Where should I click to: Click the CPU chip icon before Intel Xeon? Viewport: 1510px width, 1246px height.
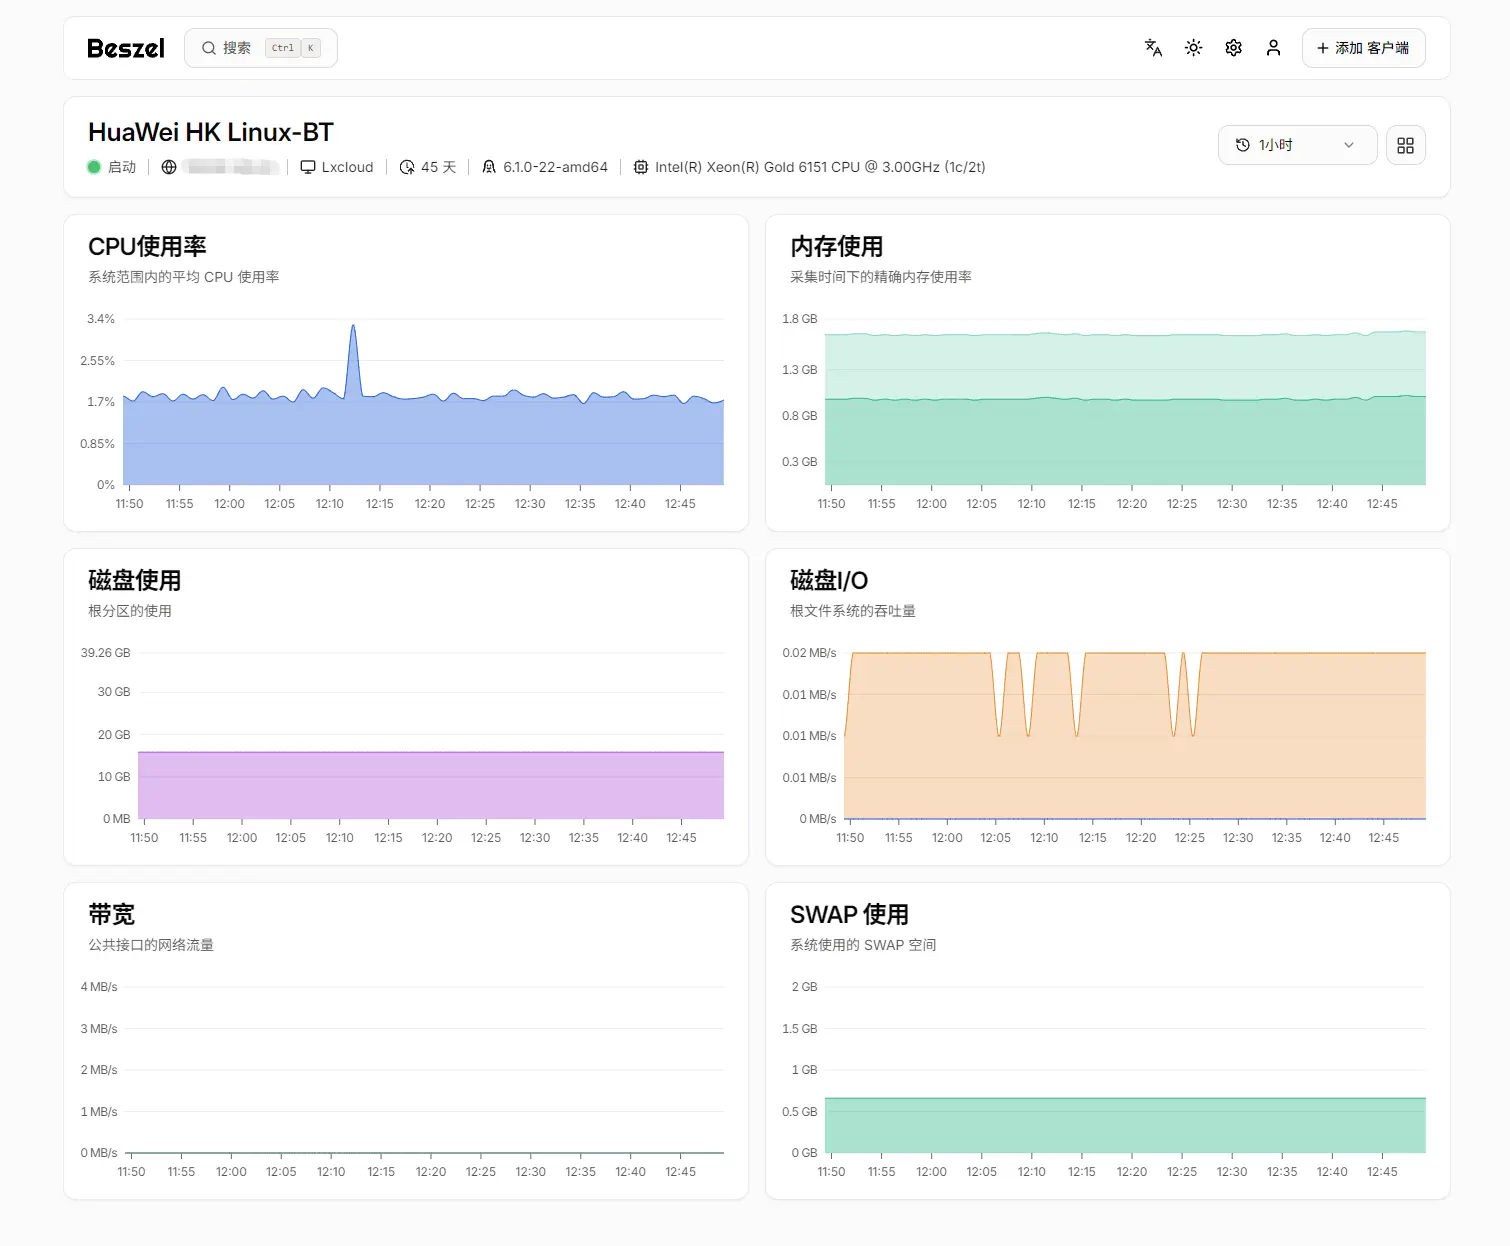click(641, 167)
